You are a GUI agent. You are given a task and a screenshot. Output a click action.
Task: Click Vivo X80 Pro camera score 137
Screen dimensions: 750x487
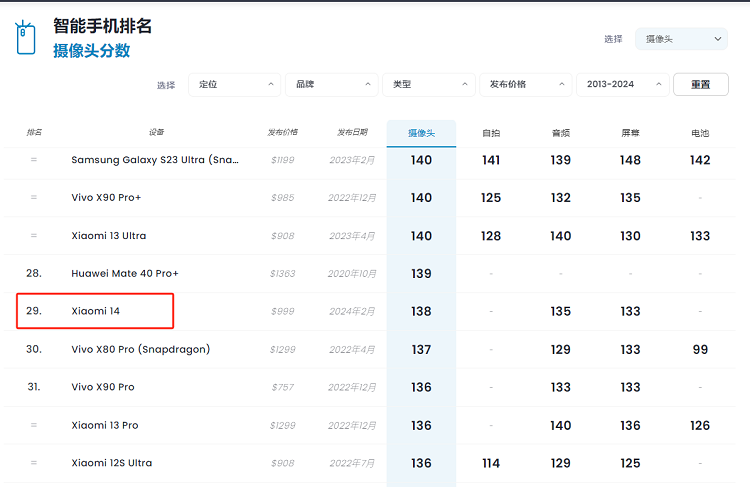(421, 350)
